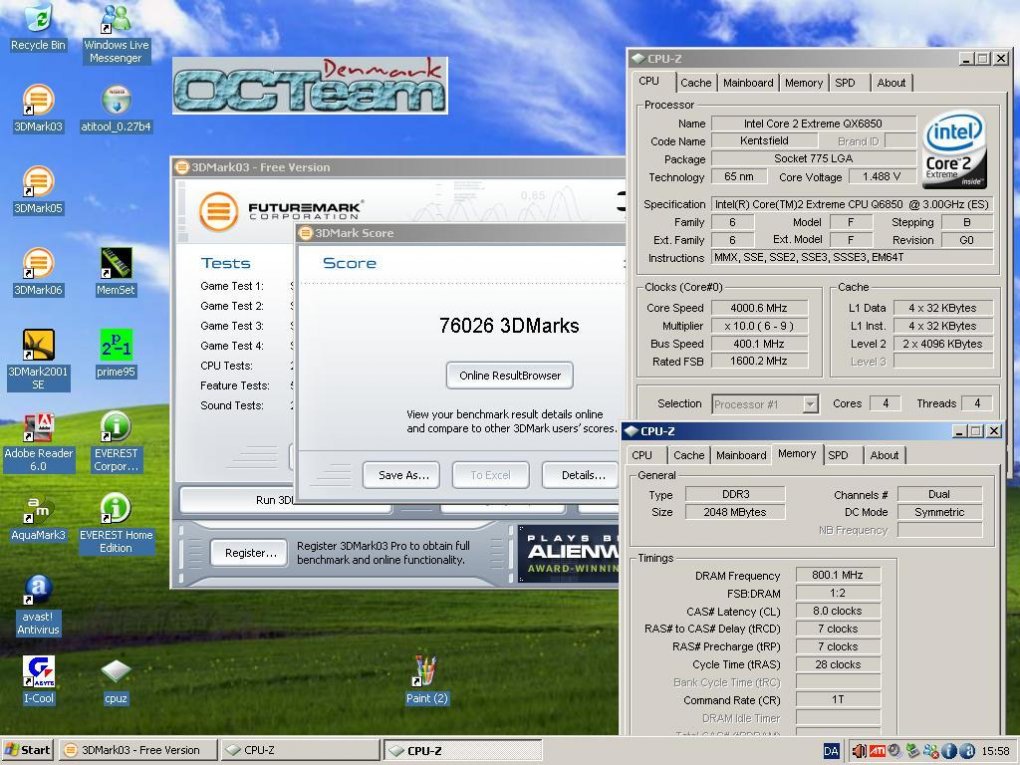Open Memory tab in upper CPU-Z window
This screenshot has height=765, width=1020.
(x=803, y=83)
